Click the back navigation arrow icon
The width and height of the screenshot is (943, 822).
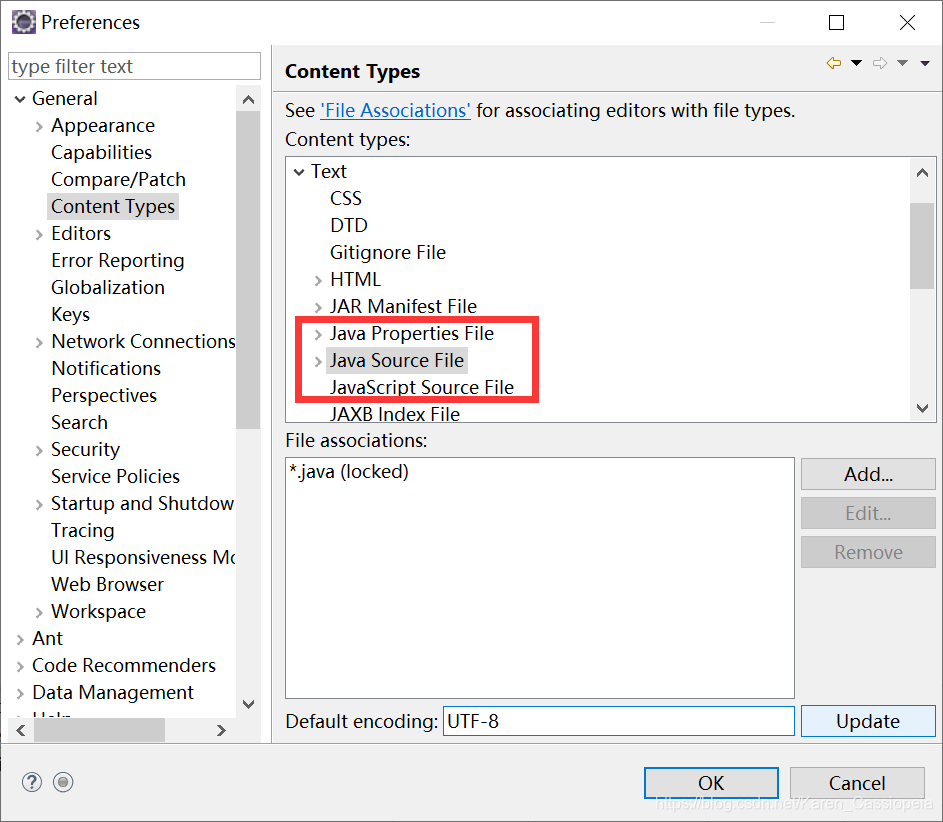pos(834,63)
